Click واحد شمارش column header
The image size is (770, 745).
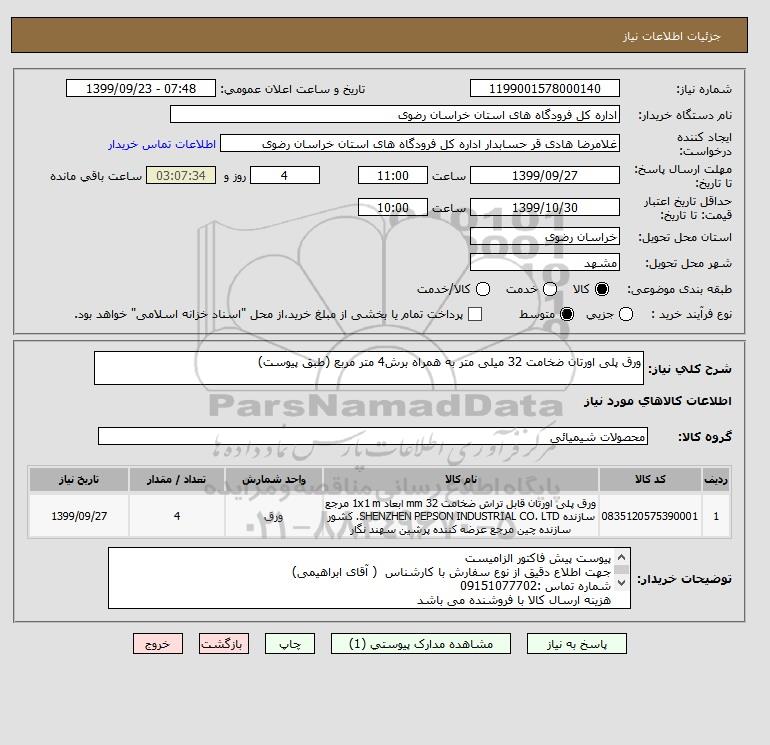click(x=274, y=479)
